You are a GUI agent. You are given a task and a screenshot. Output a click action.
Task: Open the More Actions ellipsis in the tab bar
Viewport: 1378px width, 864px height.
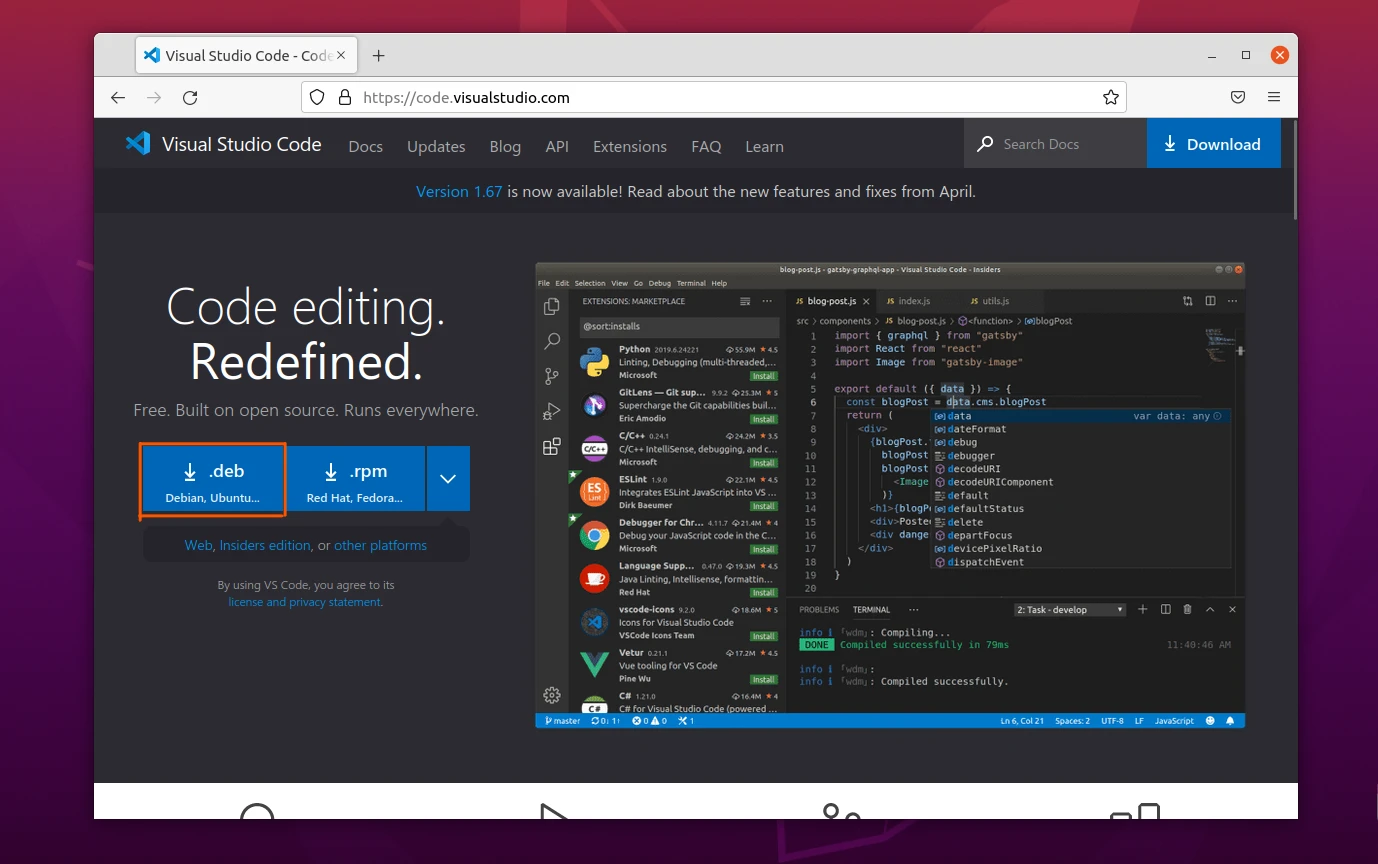[x=1232, y=300]
